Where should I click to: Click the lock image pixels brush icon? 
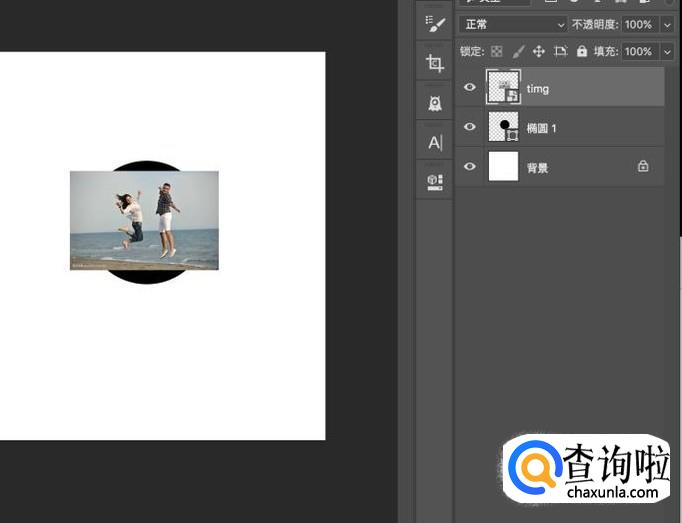[518, 51]
